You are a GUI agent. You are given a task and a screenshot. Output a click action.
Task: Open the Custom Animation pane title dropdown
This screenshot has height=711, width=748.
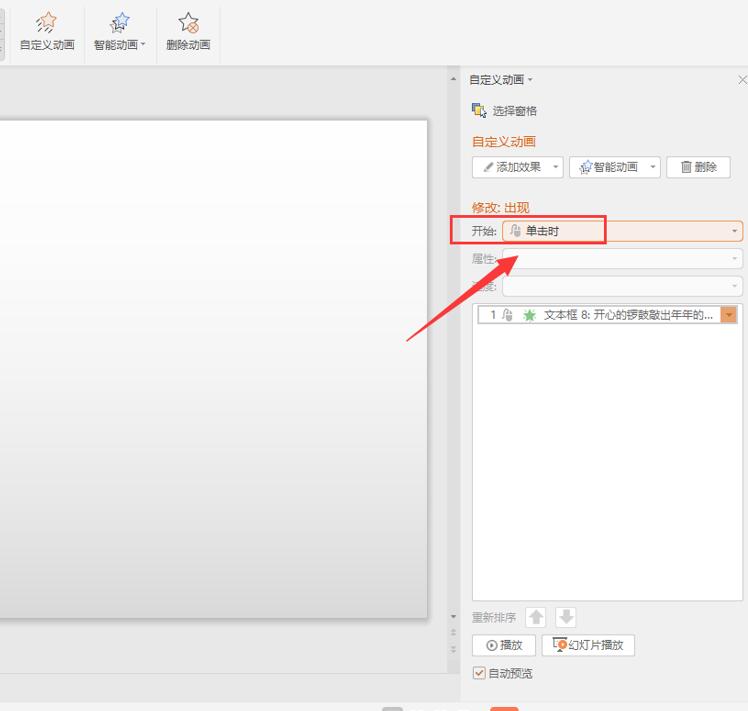pos(530,80)
